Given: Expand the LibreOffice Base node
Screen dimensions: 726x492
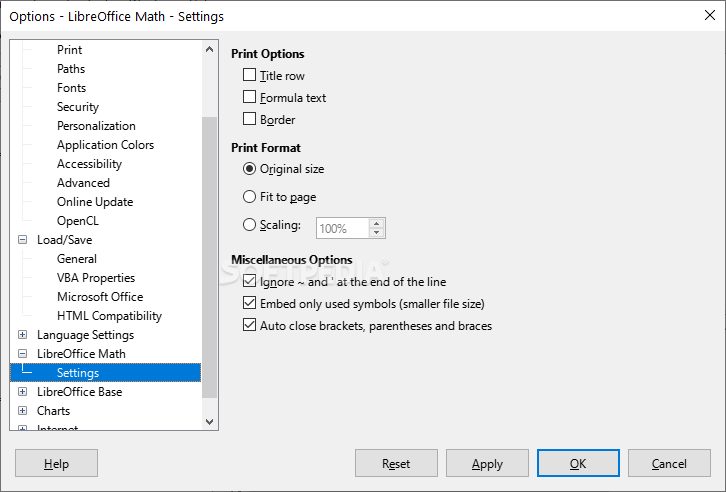Looking at the screenshot, I should click(x=22, y=392).
